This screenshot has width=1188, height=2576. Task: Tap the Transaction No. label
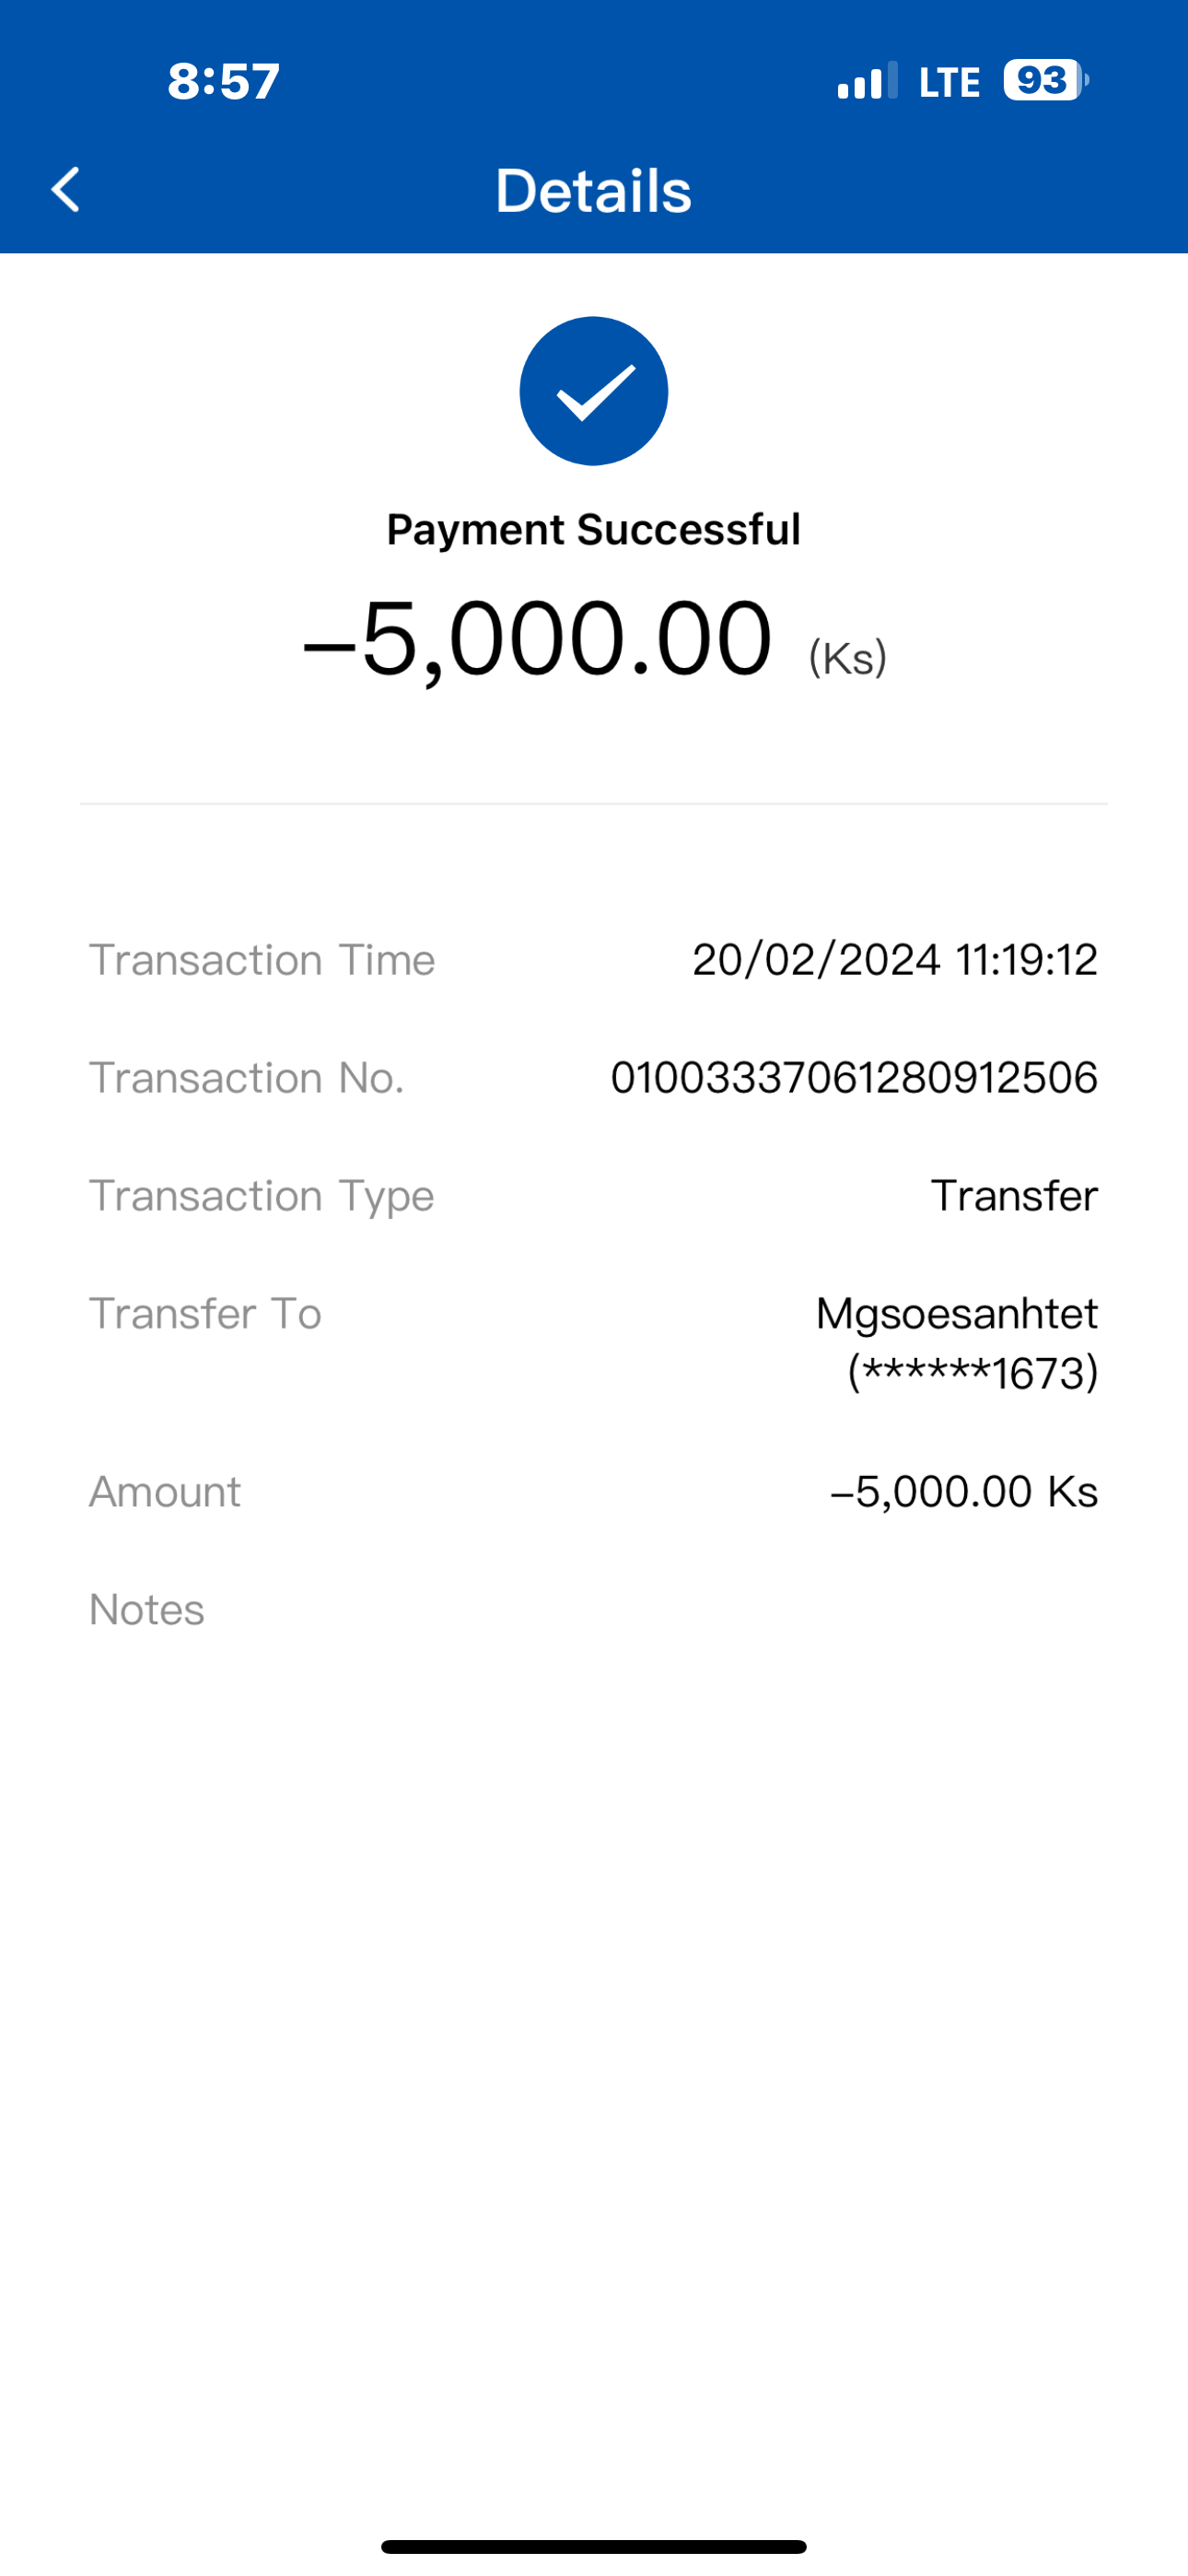(246, 1078)
